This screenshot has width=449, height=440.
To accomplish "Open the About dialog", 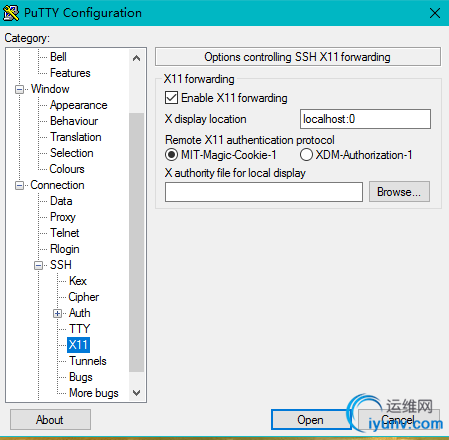I will [x=50, y=420].
